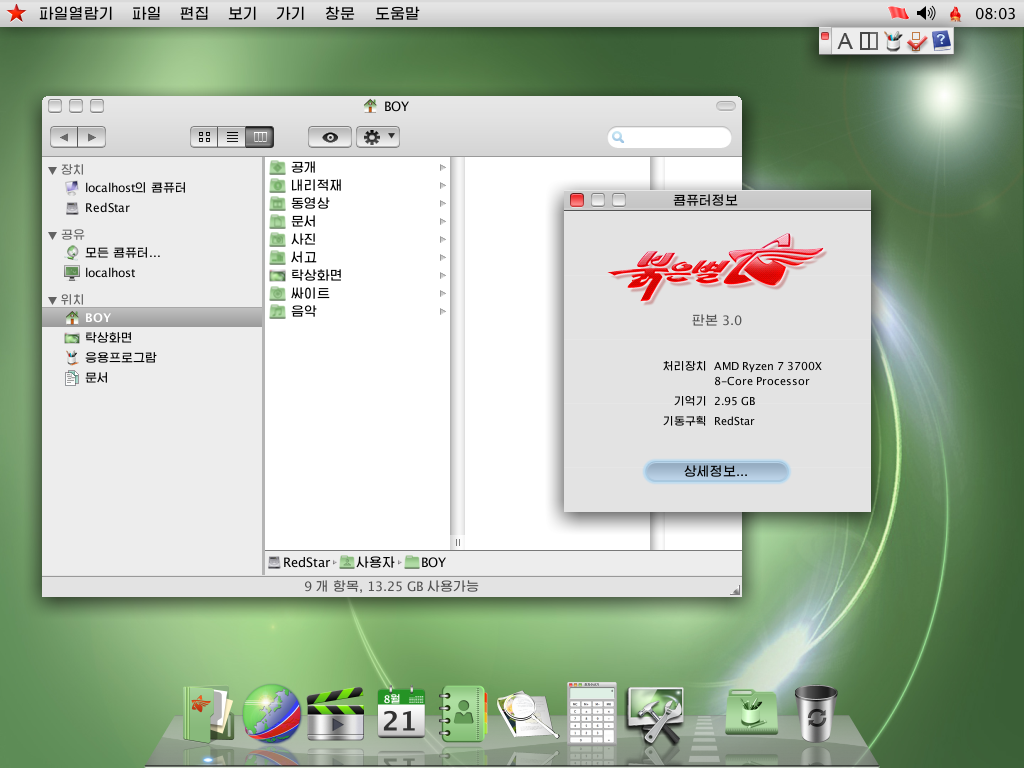Launch the calculator from the dock
1024x768 pixels.
coord(592,713)
